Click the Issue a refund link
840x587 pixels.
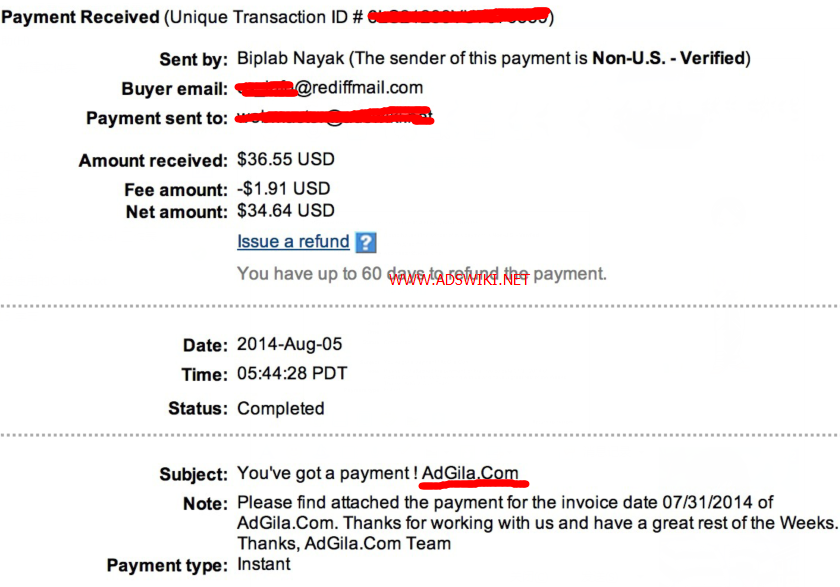(293, 242)
